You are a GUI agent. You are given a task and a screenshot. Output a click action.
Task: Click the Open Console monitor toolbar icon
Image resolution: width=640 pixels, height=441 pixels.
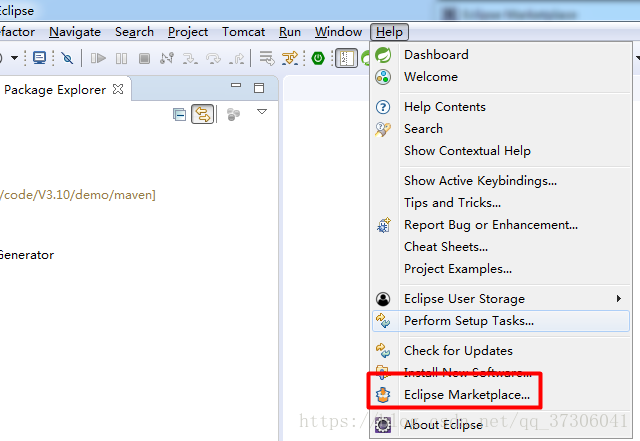39,58
